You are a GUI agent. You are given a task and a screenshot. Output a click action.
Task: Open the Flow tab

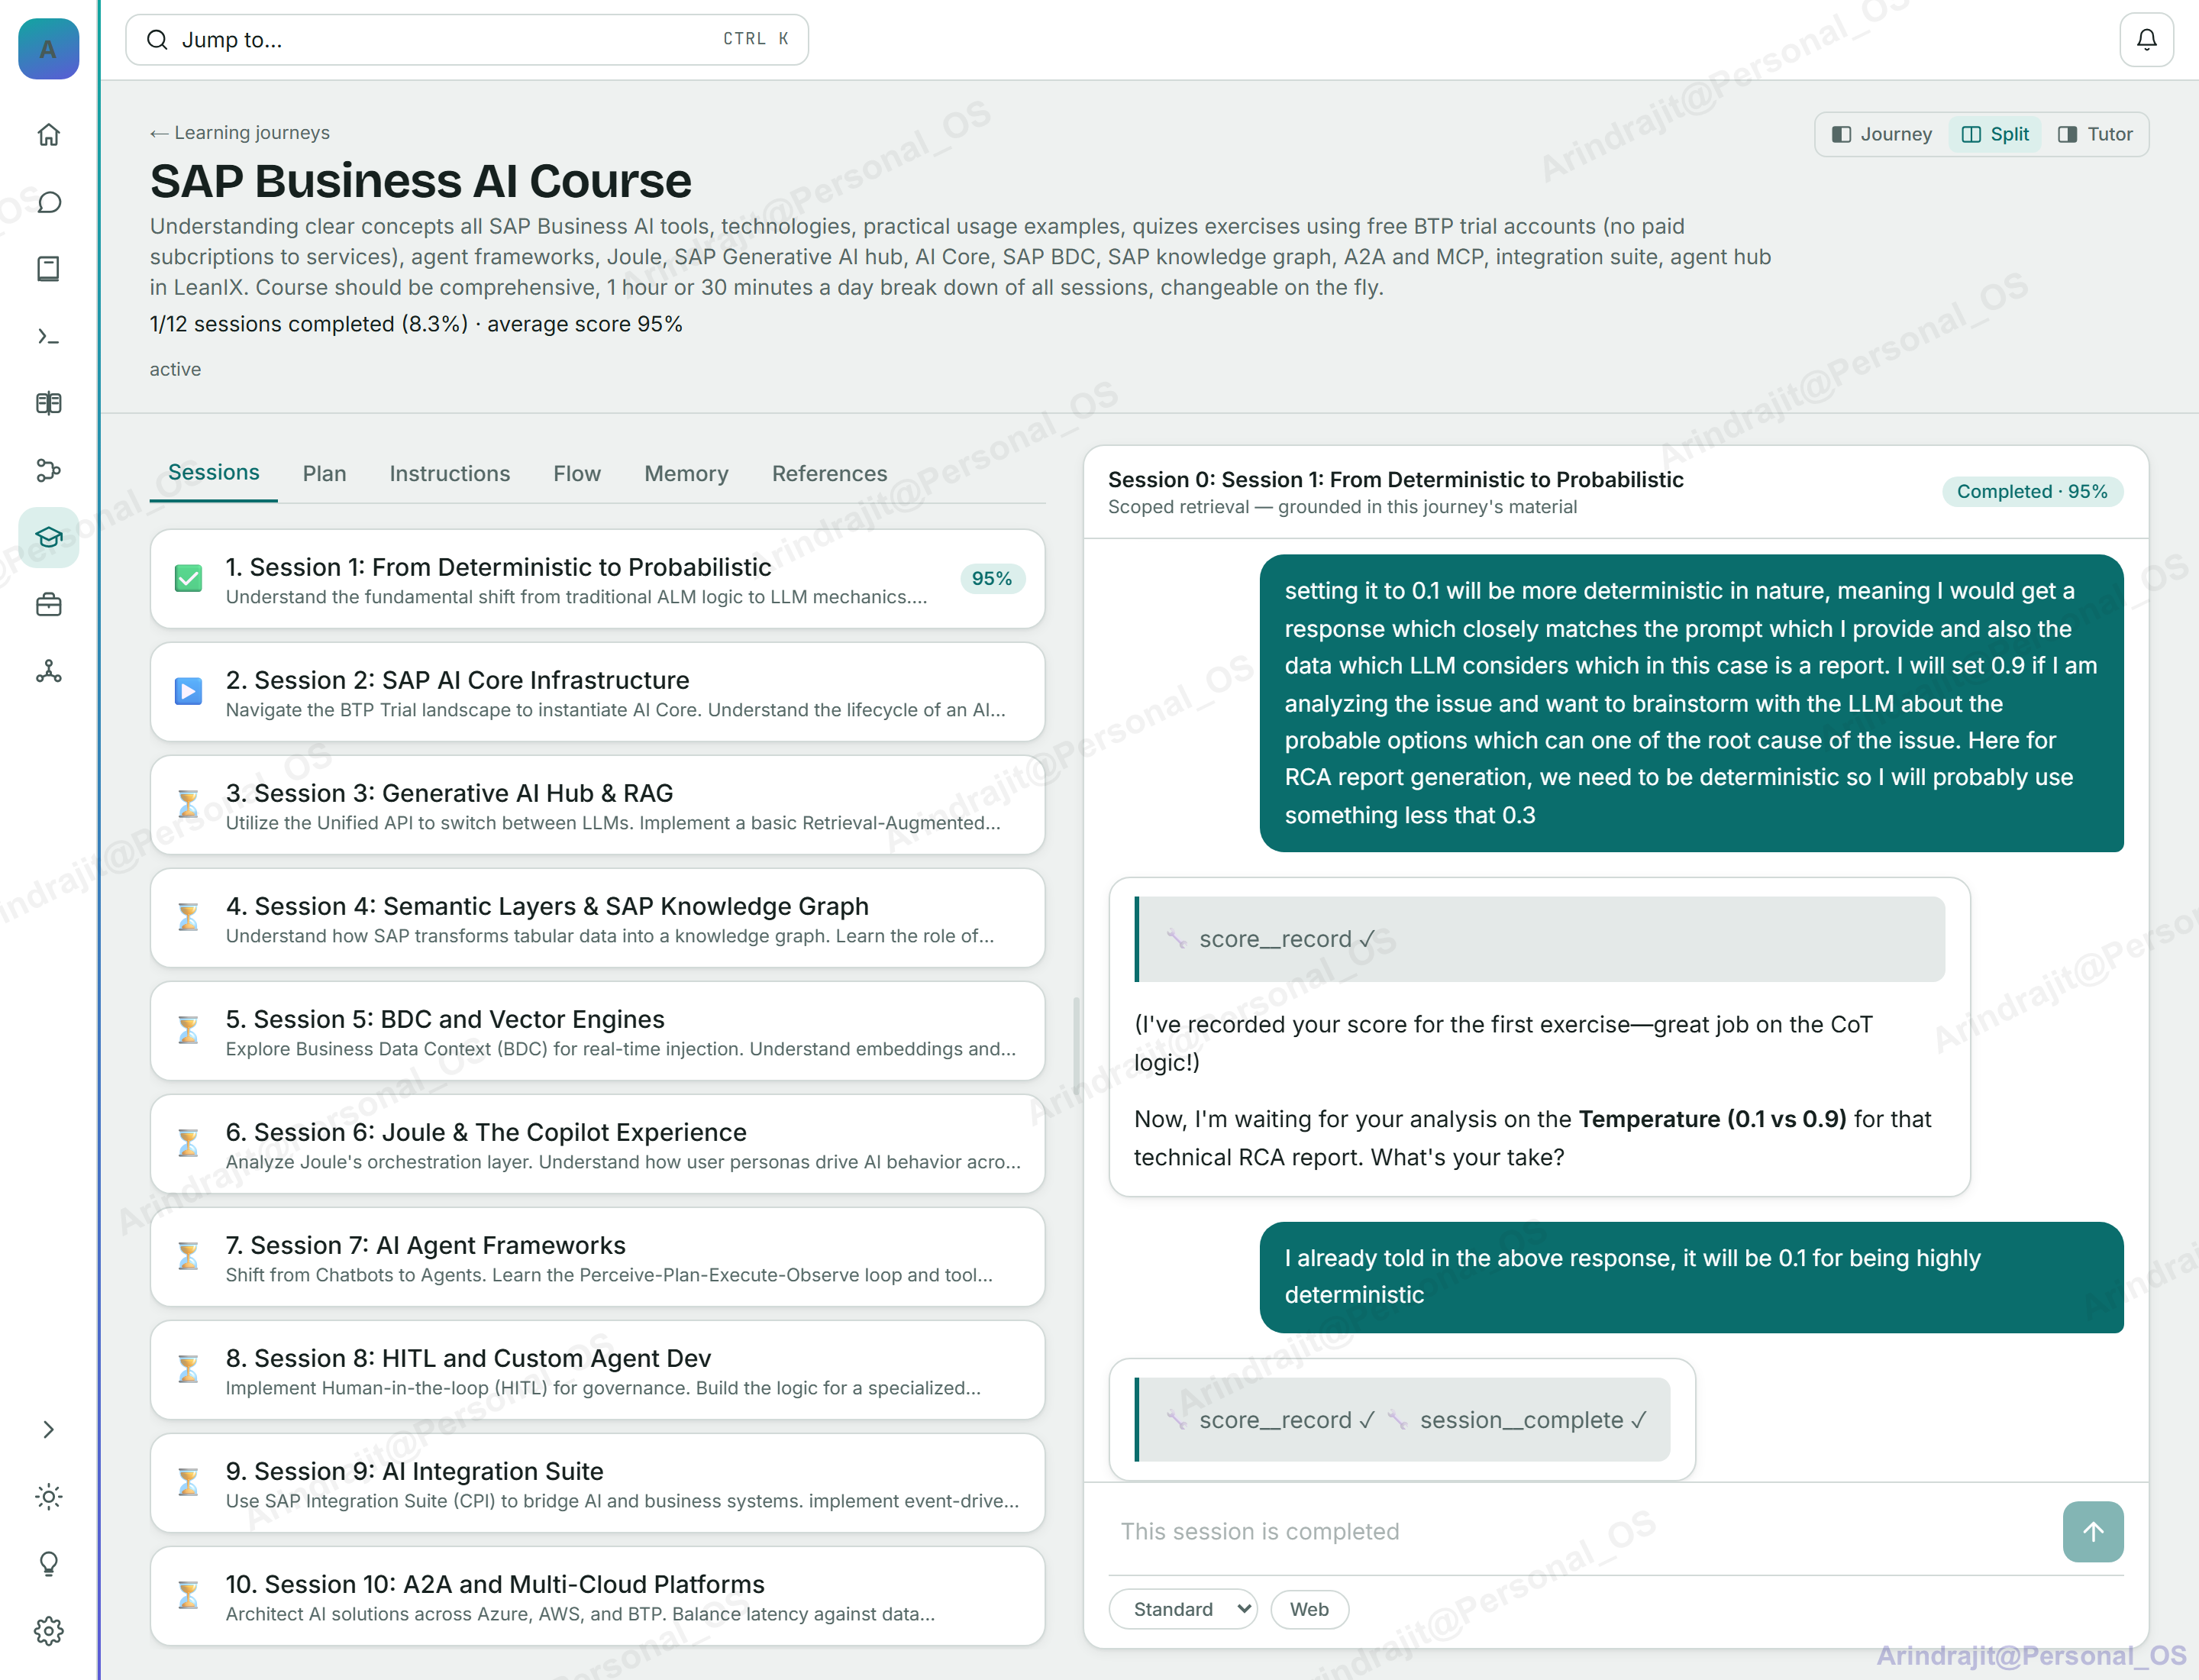(x=577, y=474)
